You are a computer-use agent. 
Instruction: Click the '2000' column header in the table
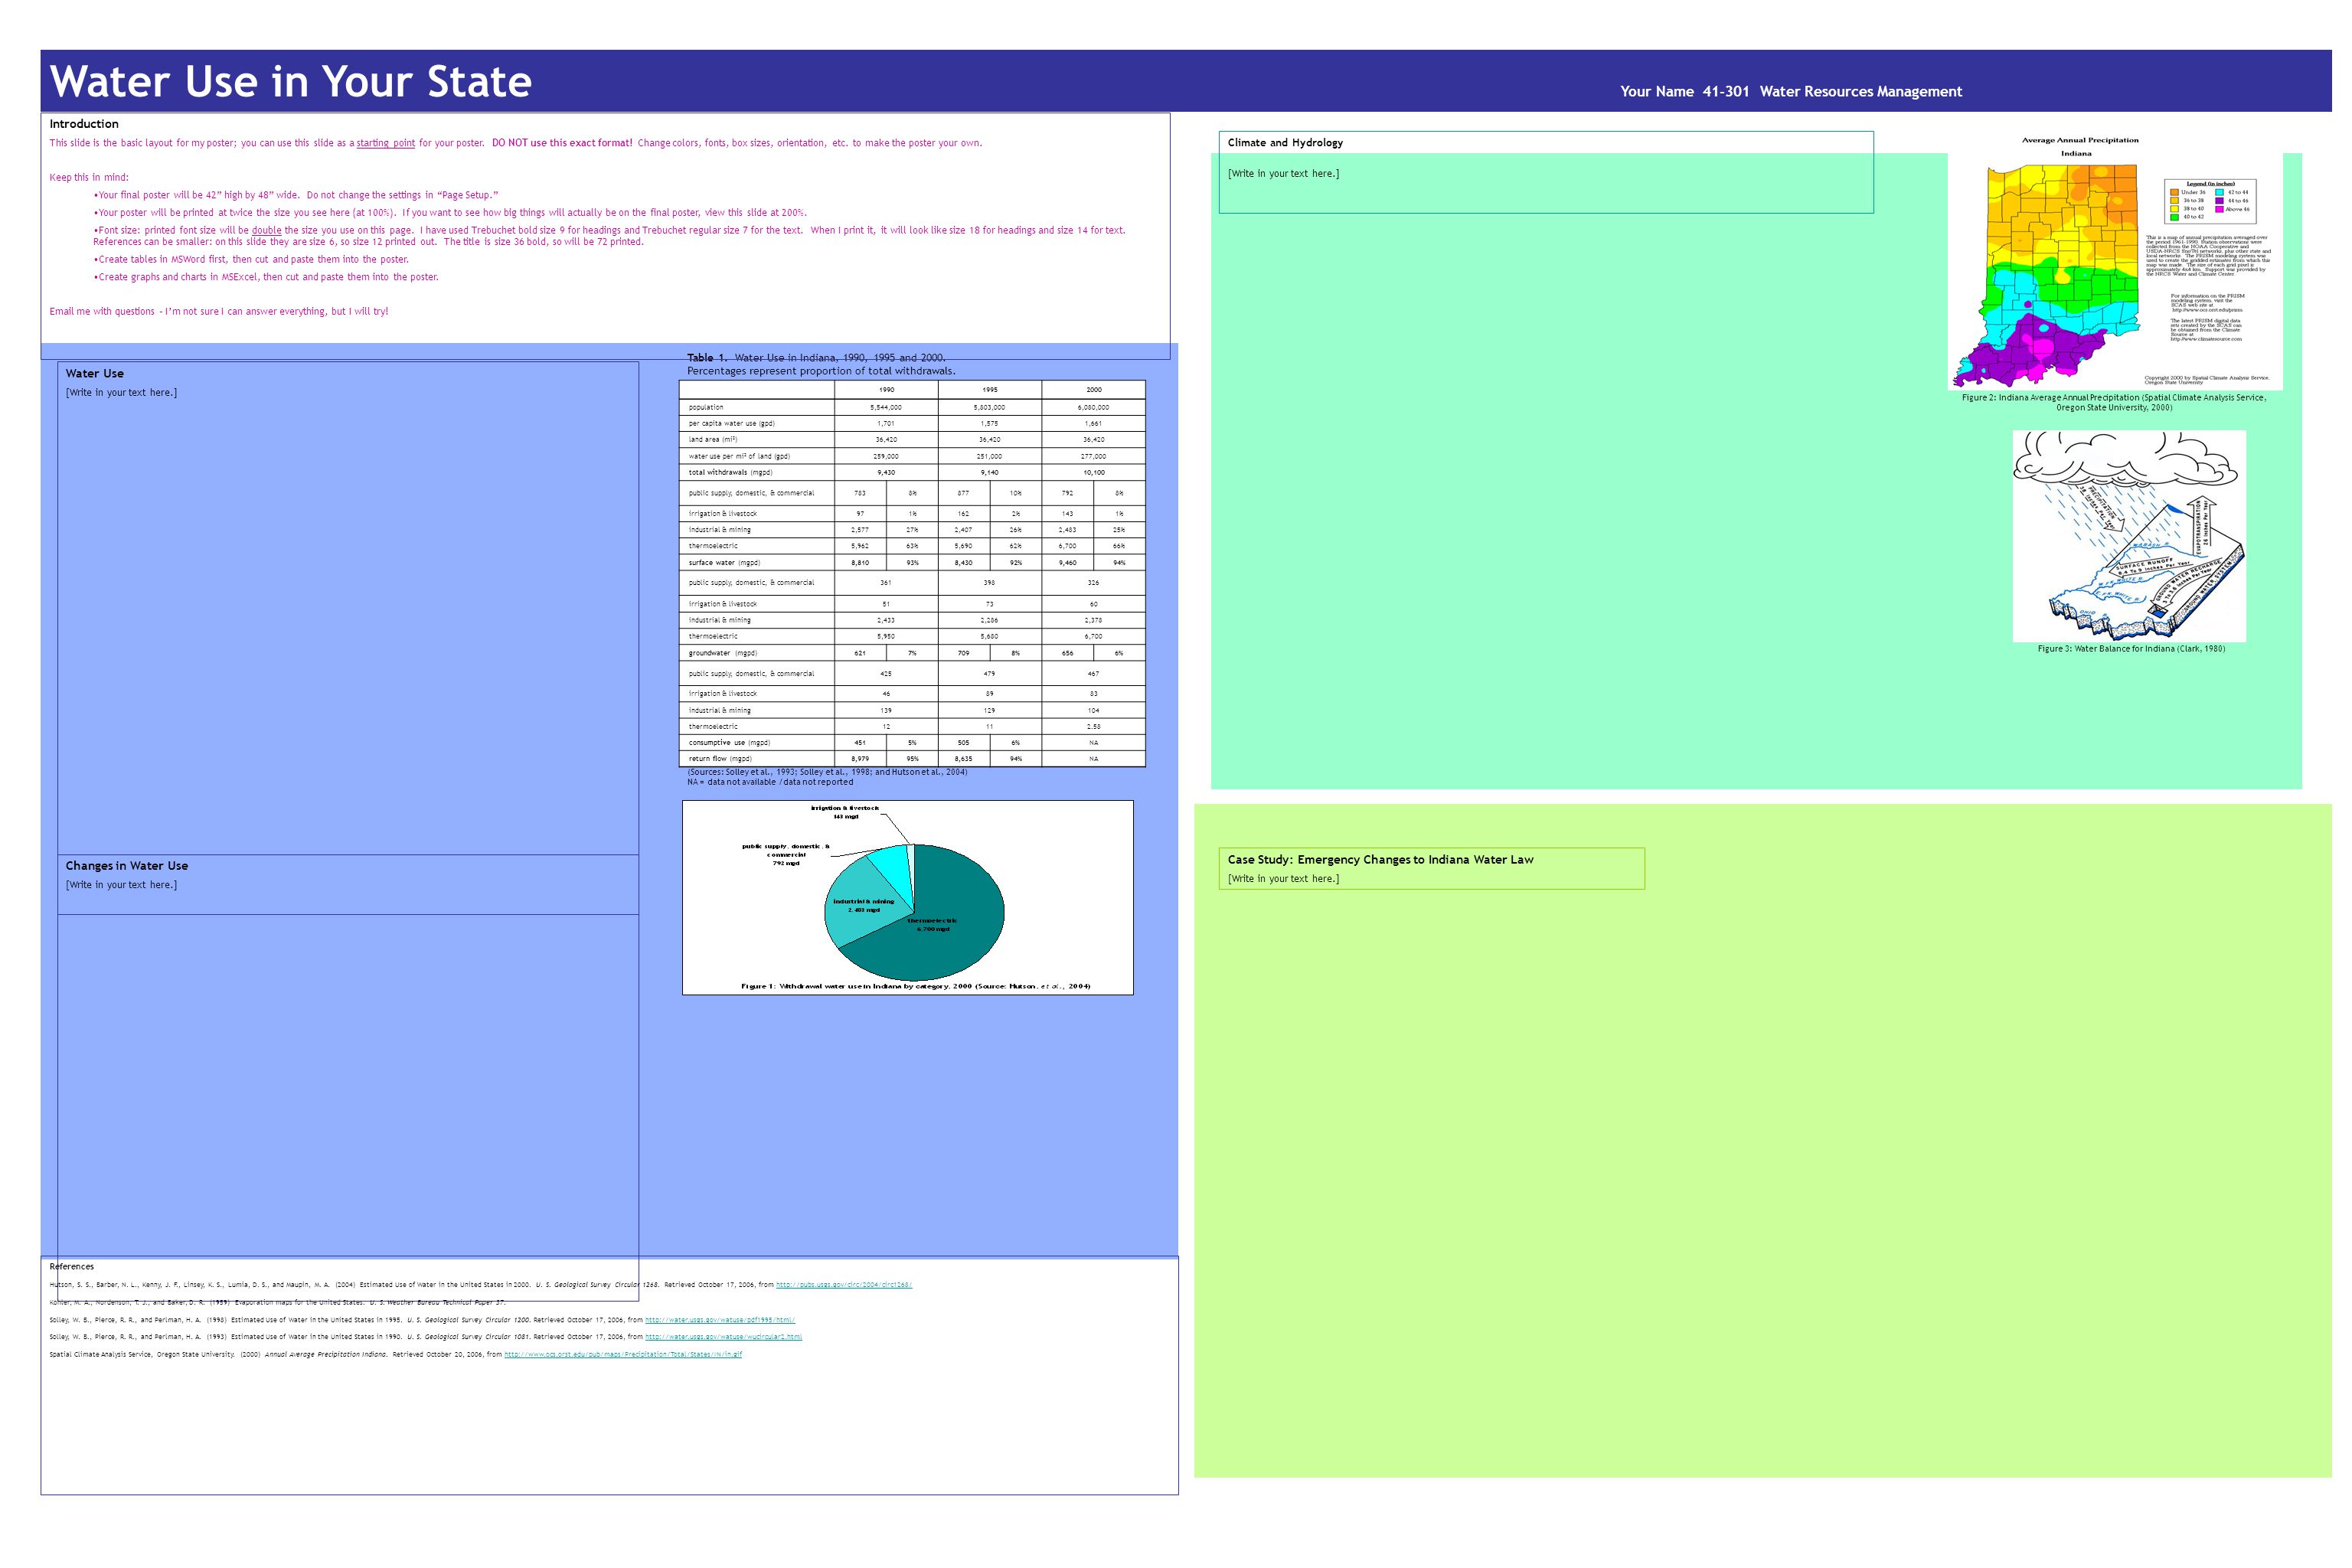[1094, 390]
